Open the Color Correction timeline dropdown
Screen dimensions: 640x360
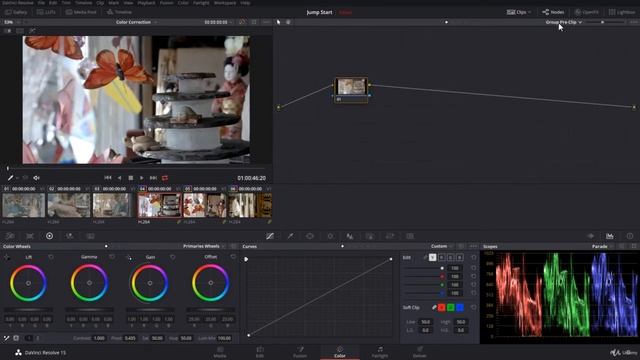(x=136, y=22)
